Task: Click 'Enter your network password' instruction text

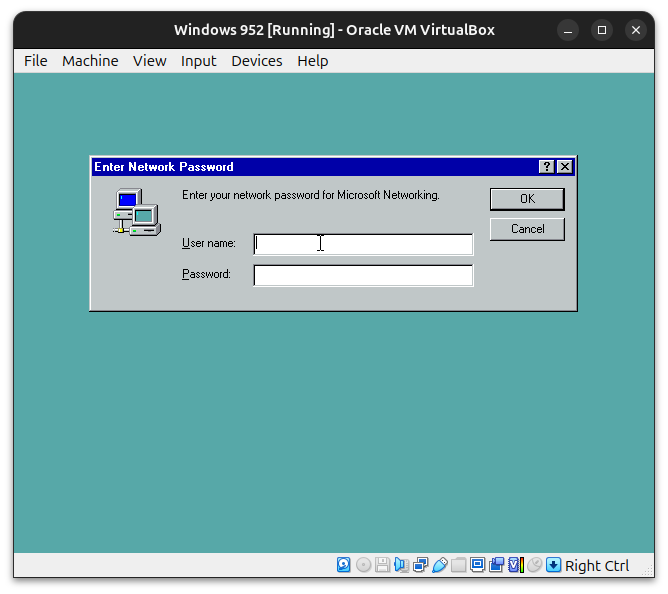Action: pyautogui.click(x=311, y=195)
